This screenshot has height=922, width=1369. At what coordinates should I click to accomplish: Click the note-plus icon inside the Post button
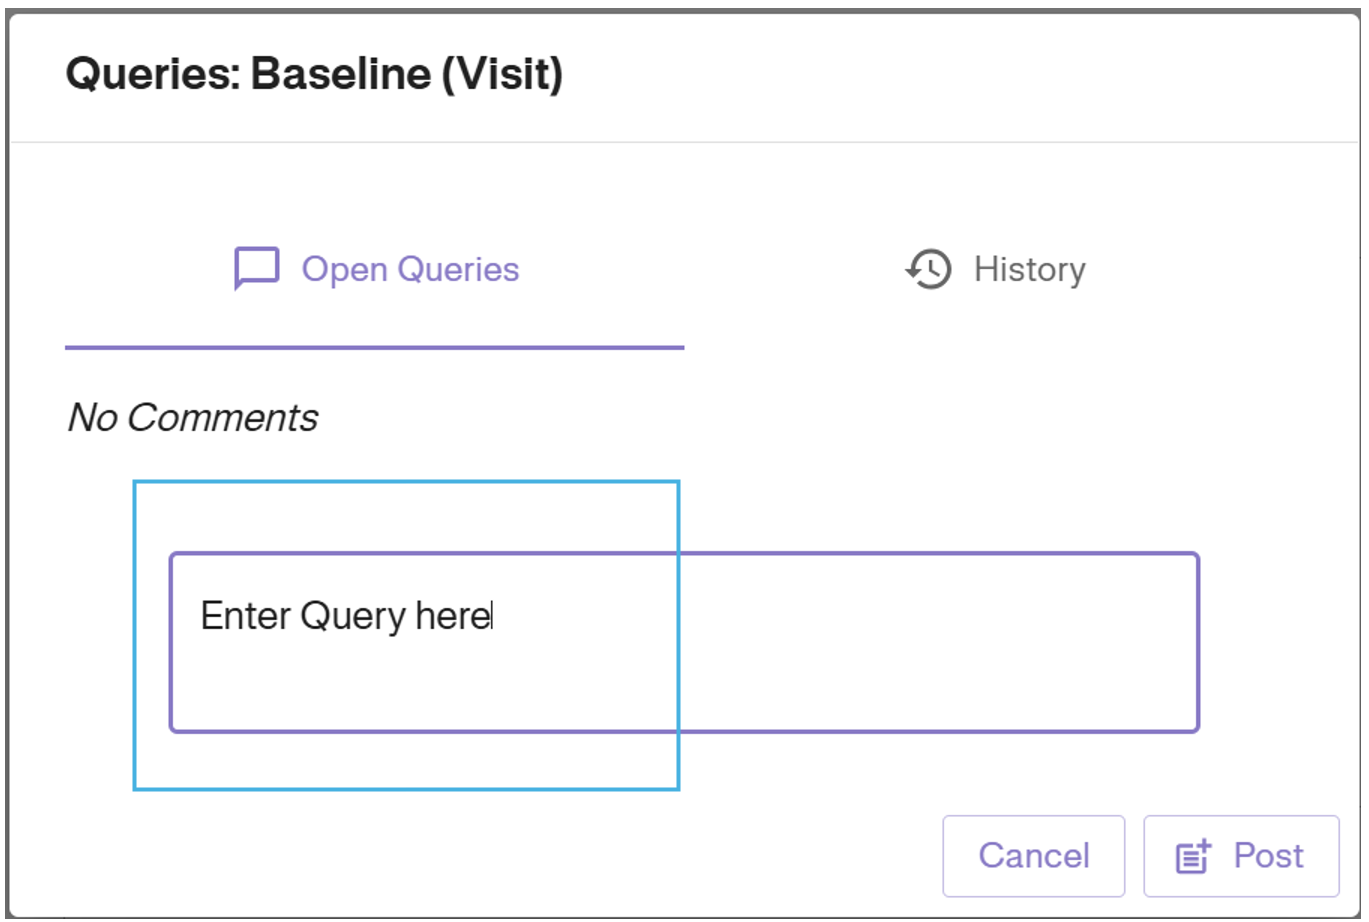click(1192, 855)
